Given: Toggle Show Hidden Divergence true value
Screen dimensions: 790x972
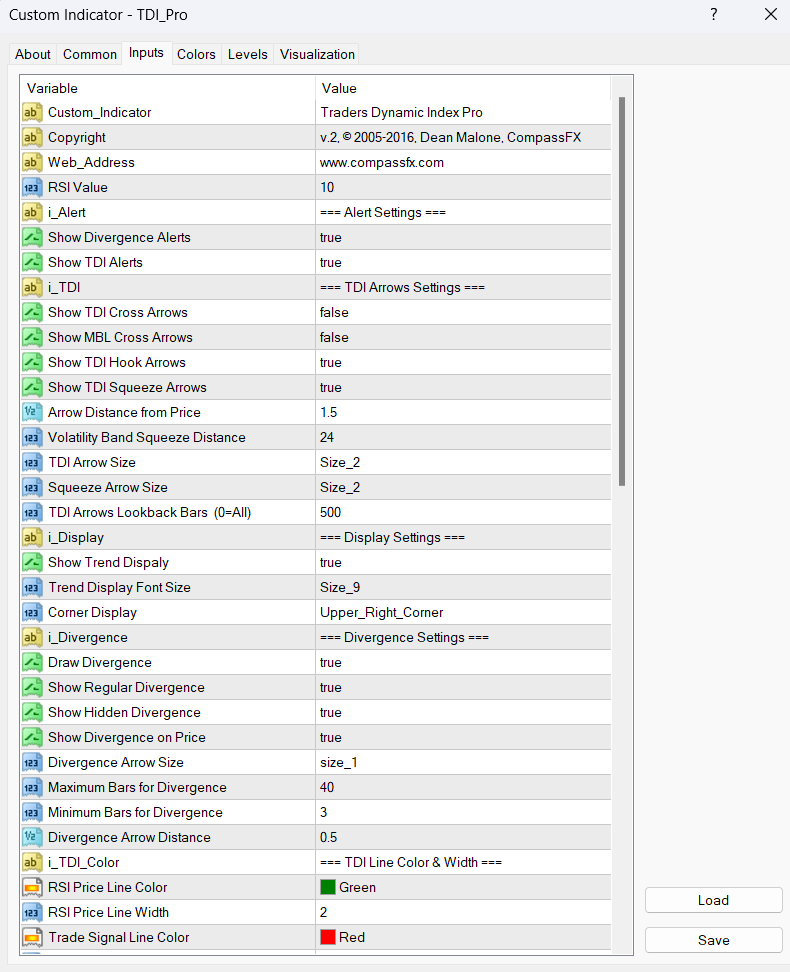Looking at the screenshot, I should click(331, 712).
